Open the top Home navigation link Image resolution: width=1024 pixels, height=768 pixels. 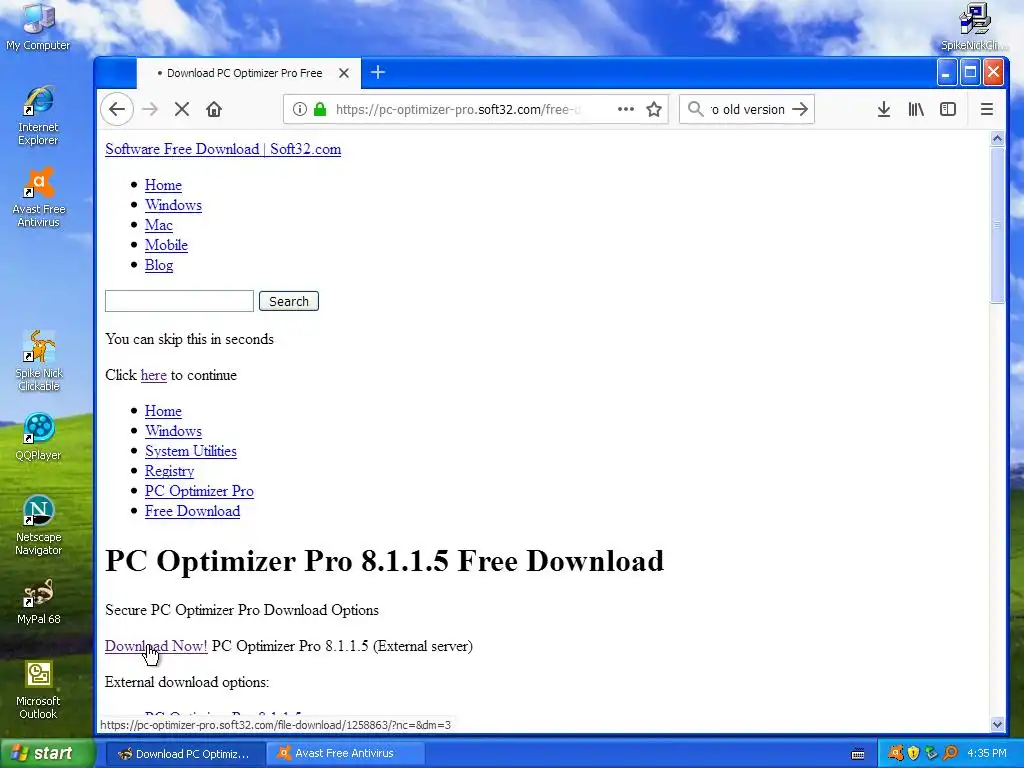coord(163,185)
